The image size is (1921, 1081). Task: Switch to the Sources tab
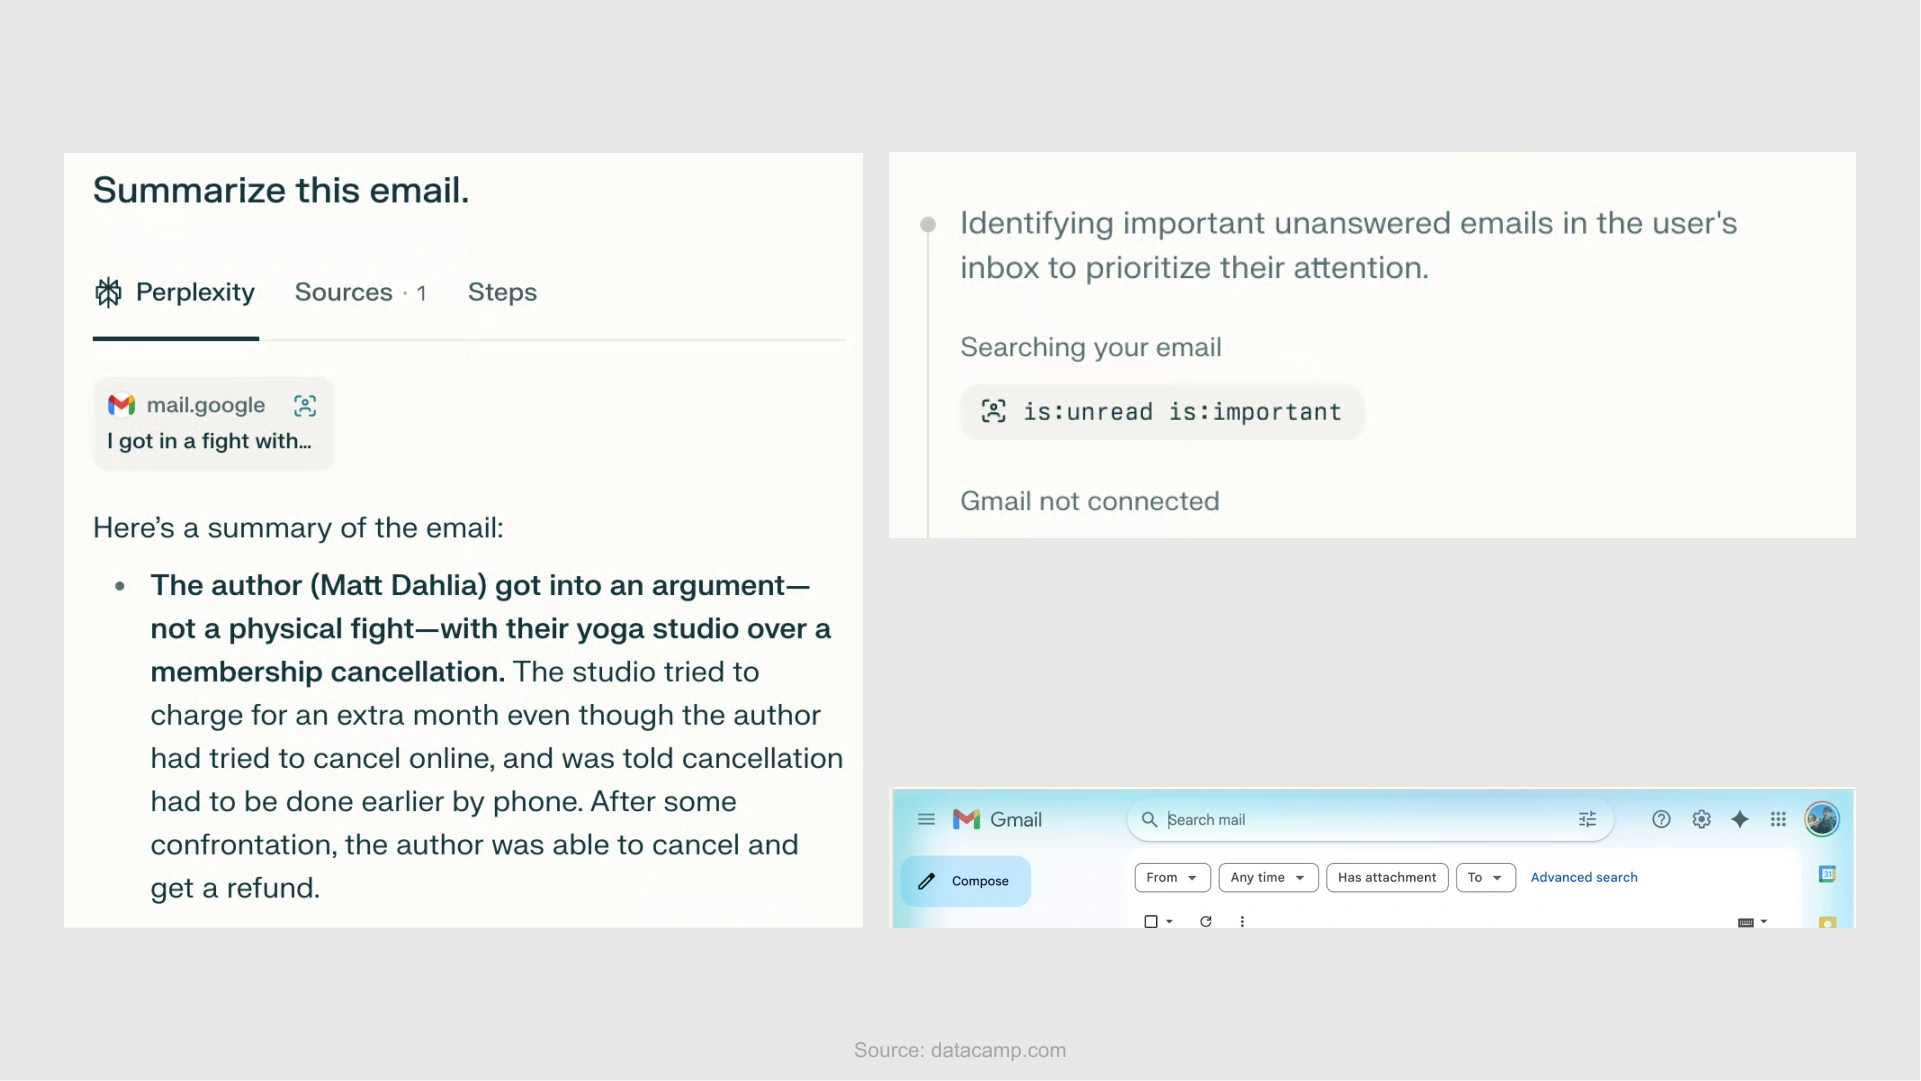[x=361, y=293]
